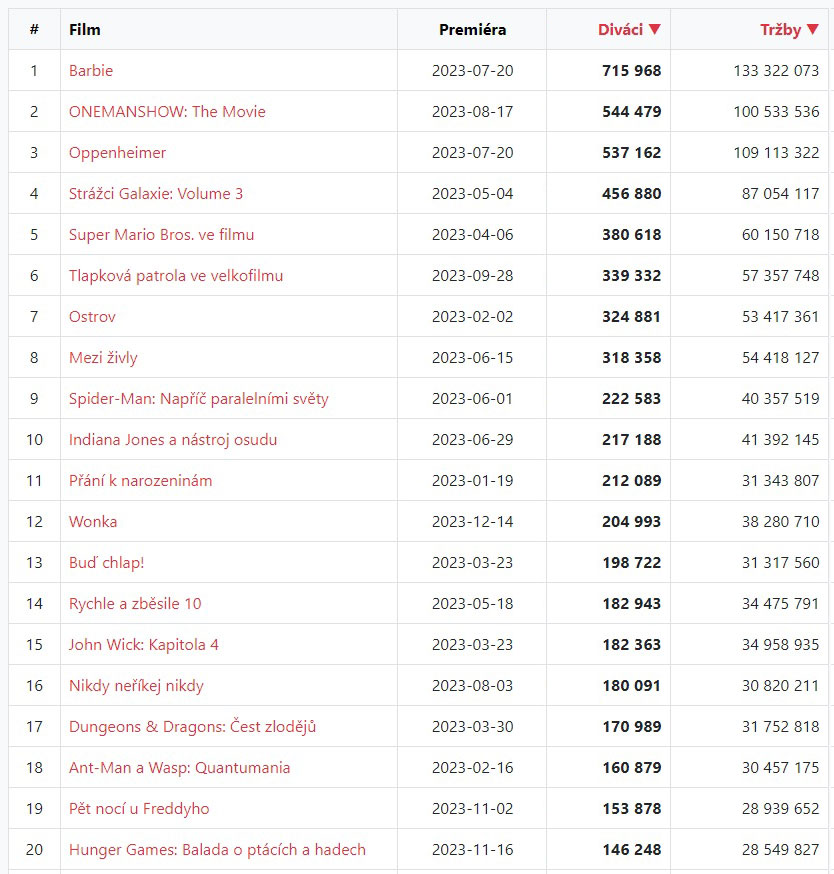Open the Buď chlap! film link
834x874 pixels.
[x=106, y=562]
